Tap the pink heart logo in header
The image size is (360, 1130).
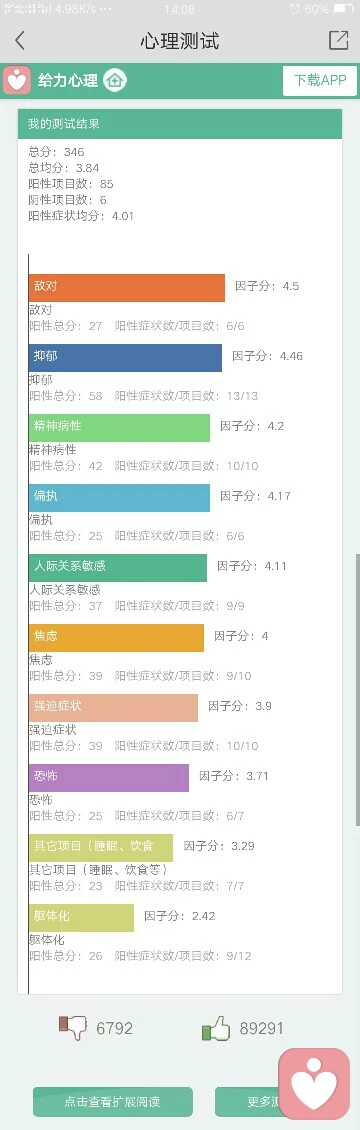point(17,80)
